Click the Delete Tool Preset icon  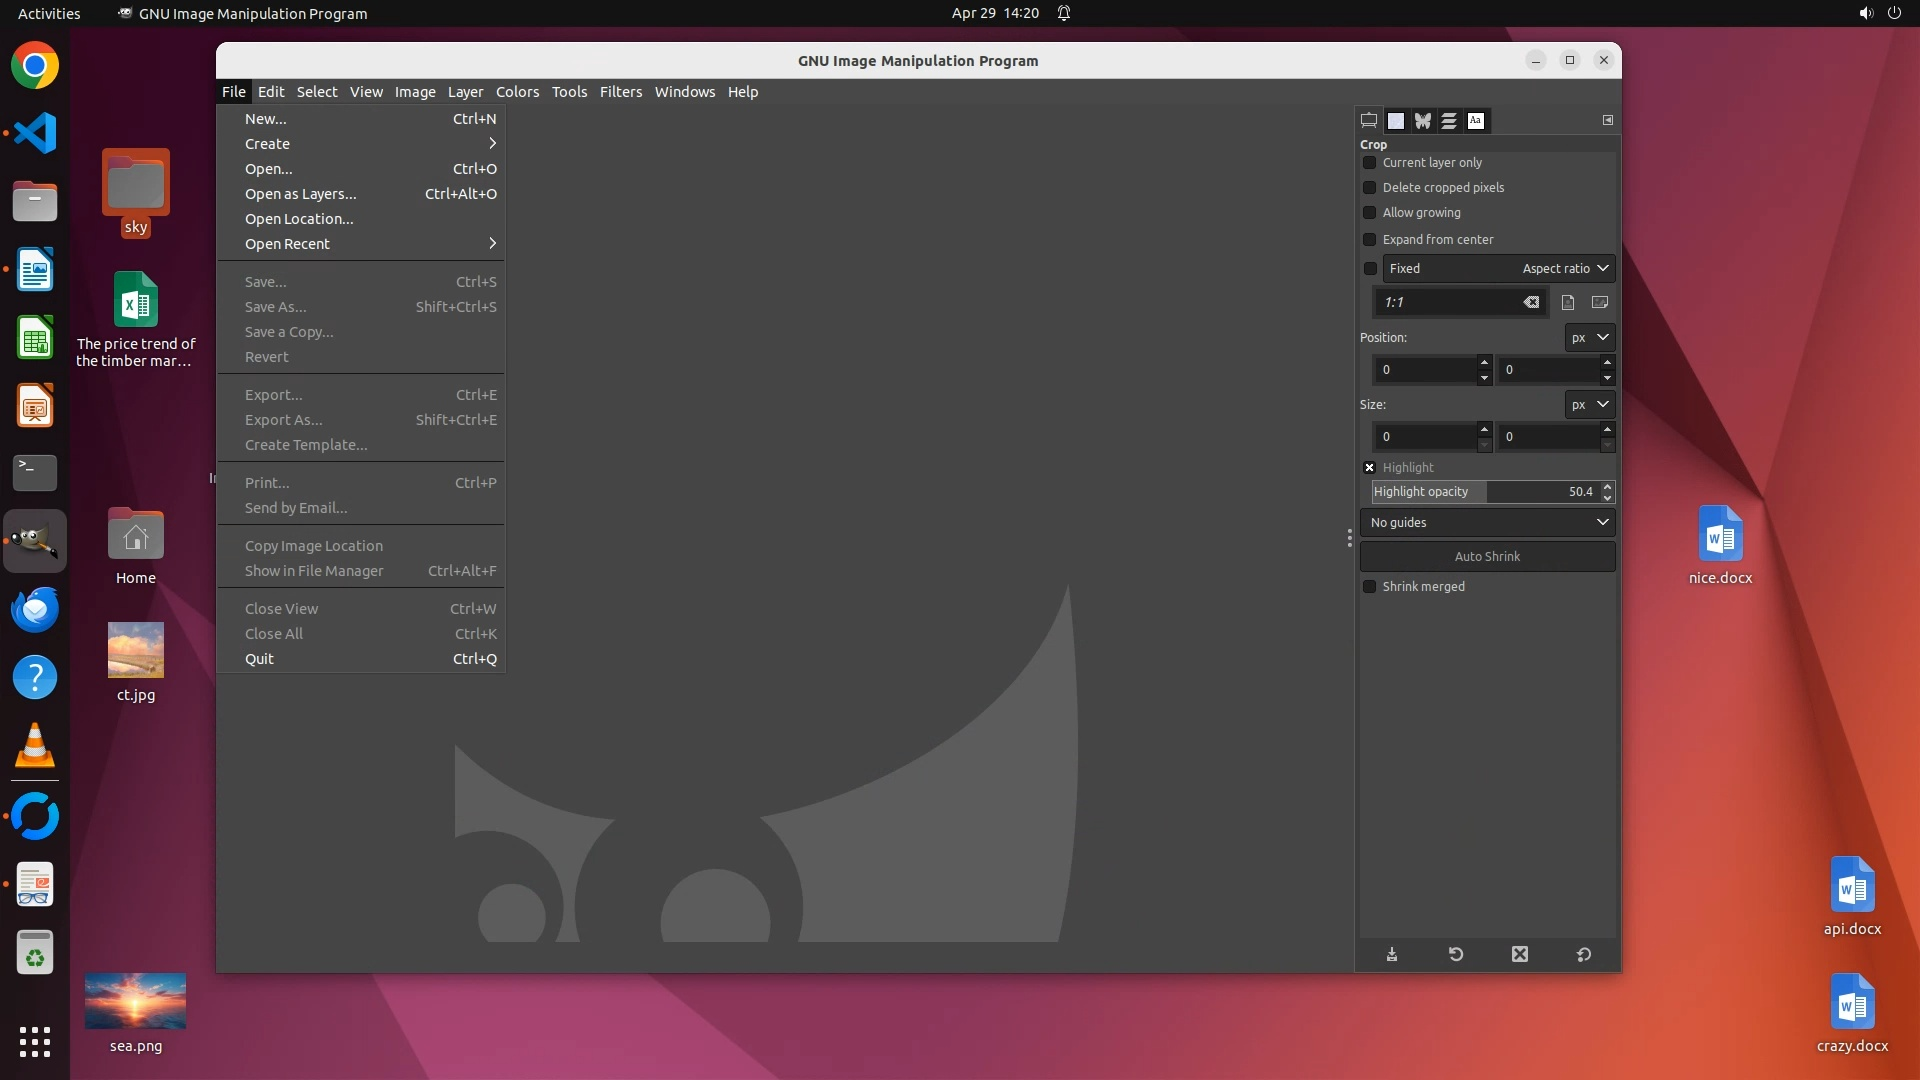(x=1520, y=954)
